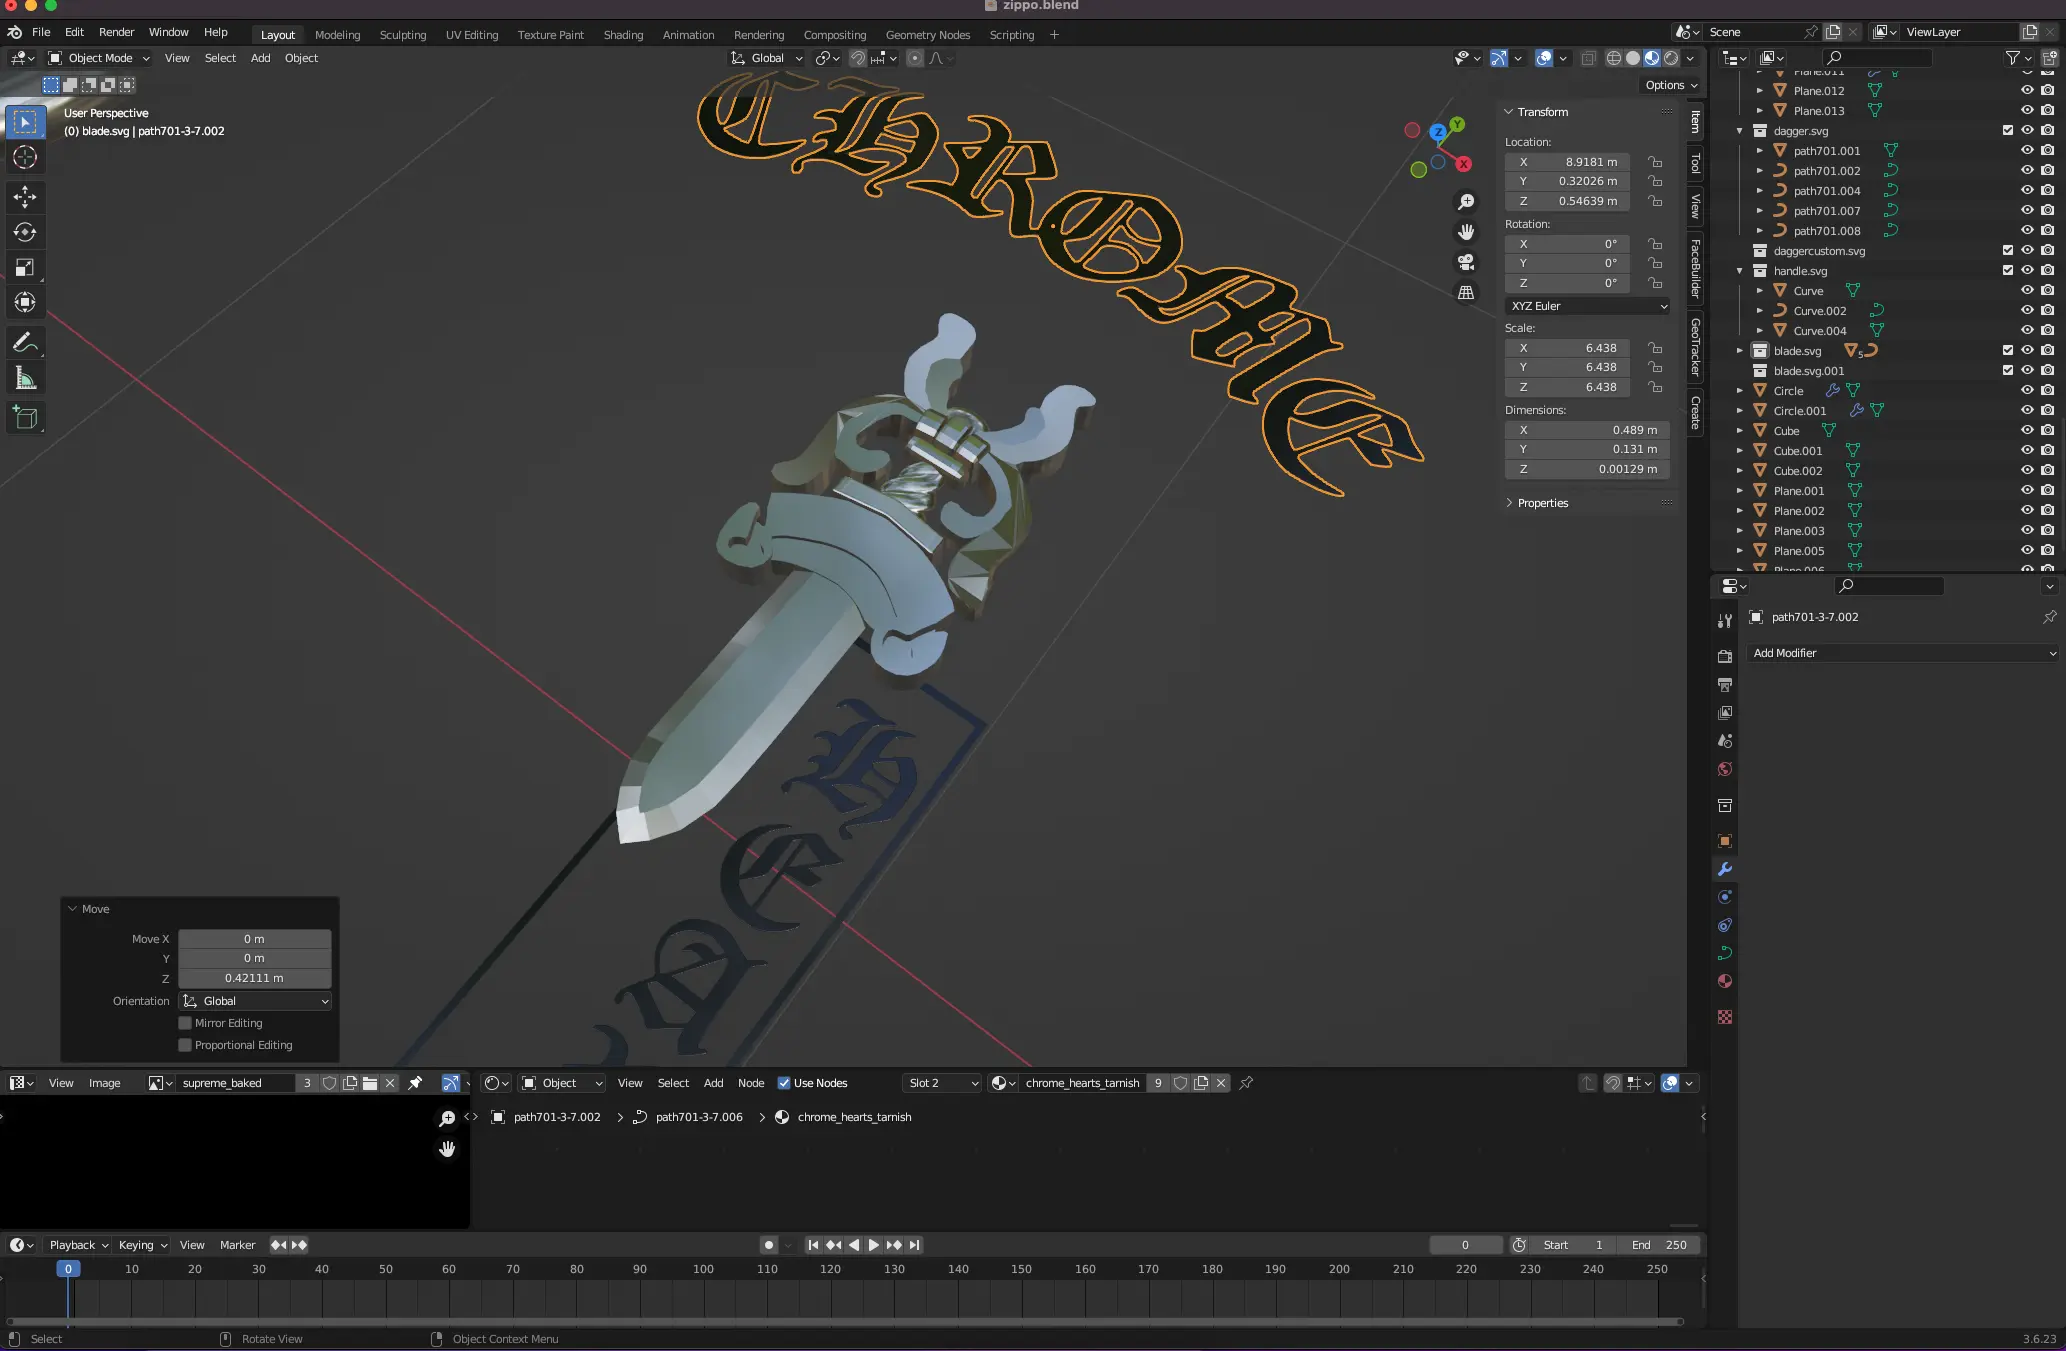Image resolution: width=2066 pixels, height=1351 pixels.
Task: Open the World properties tab
Action: (x=1725, y=769)
